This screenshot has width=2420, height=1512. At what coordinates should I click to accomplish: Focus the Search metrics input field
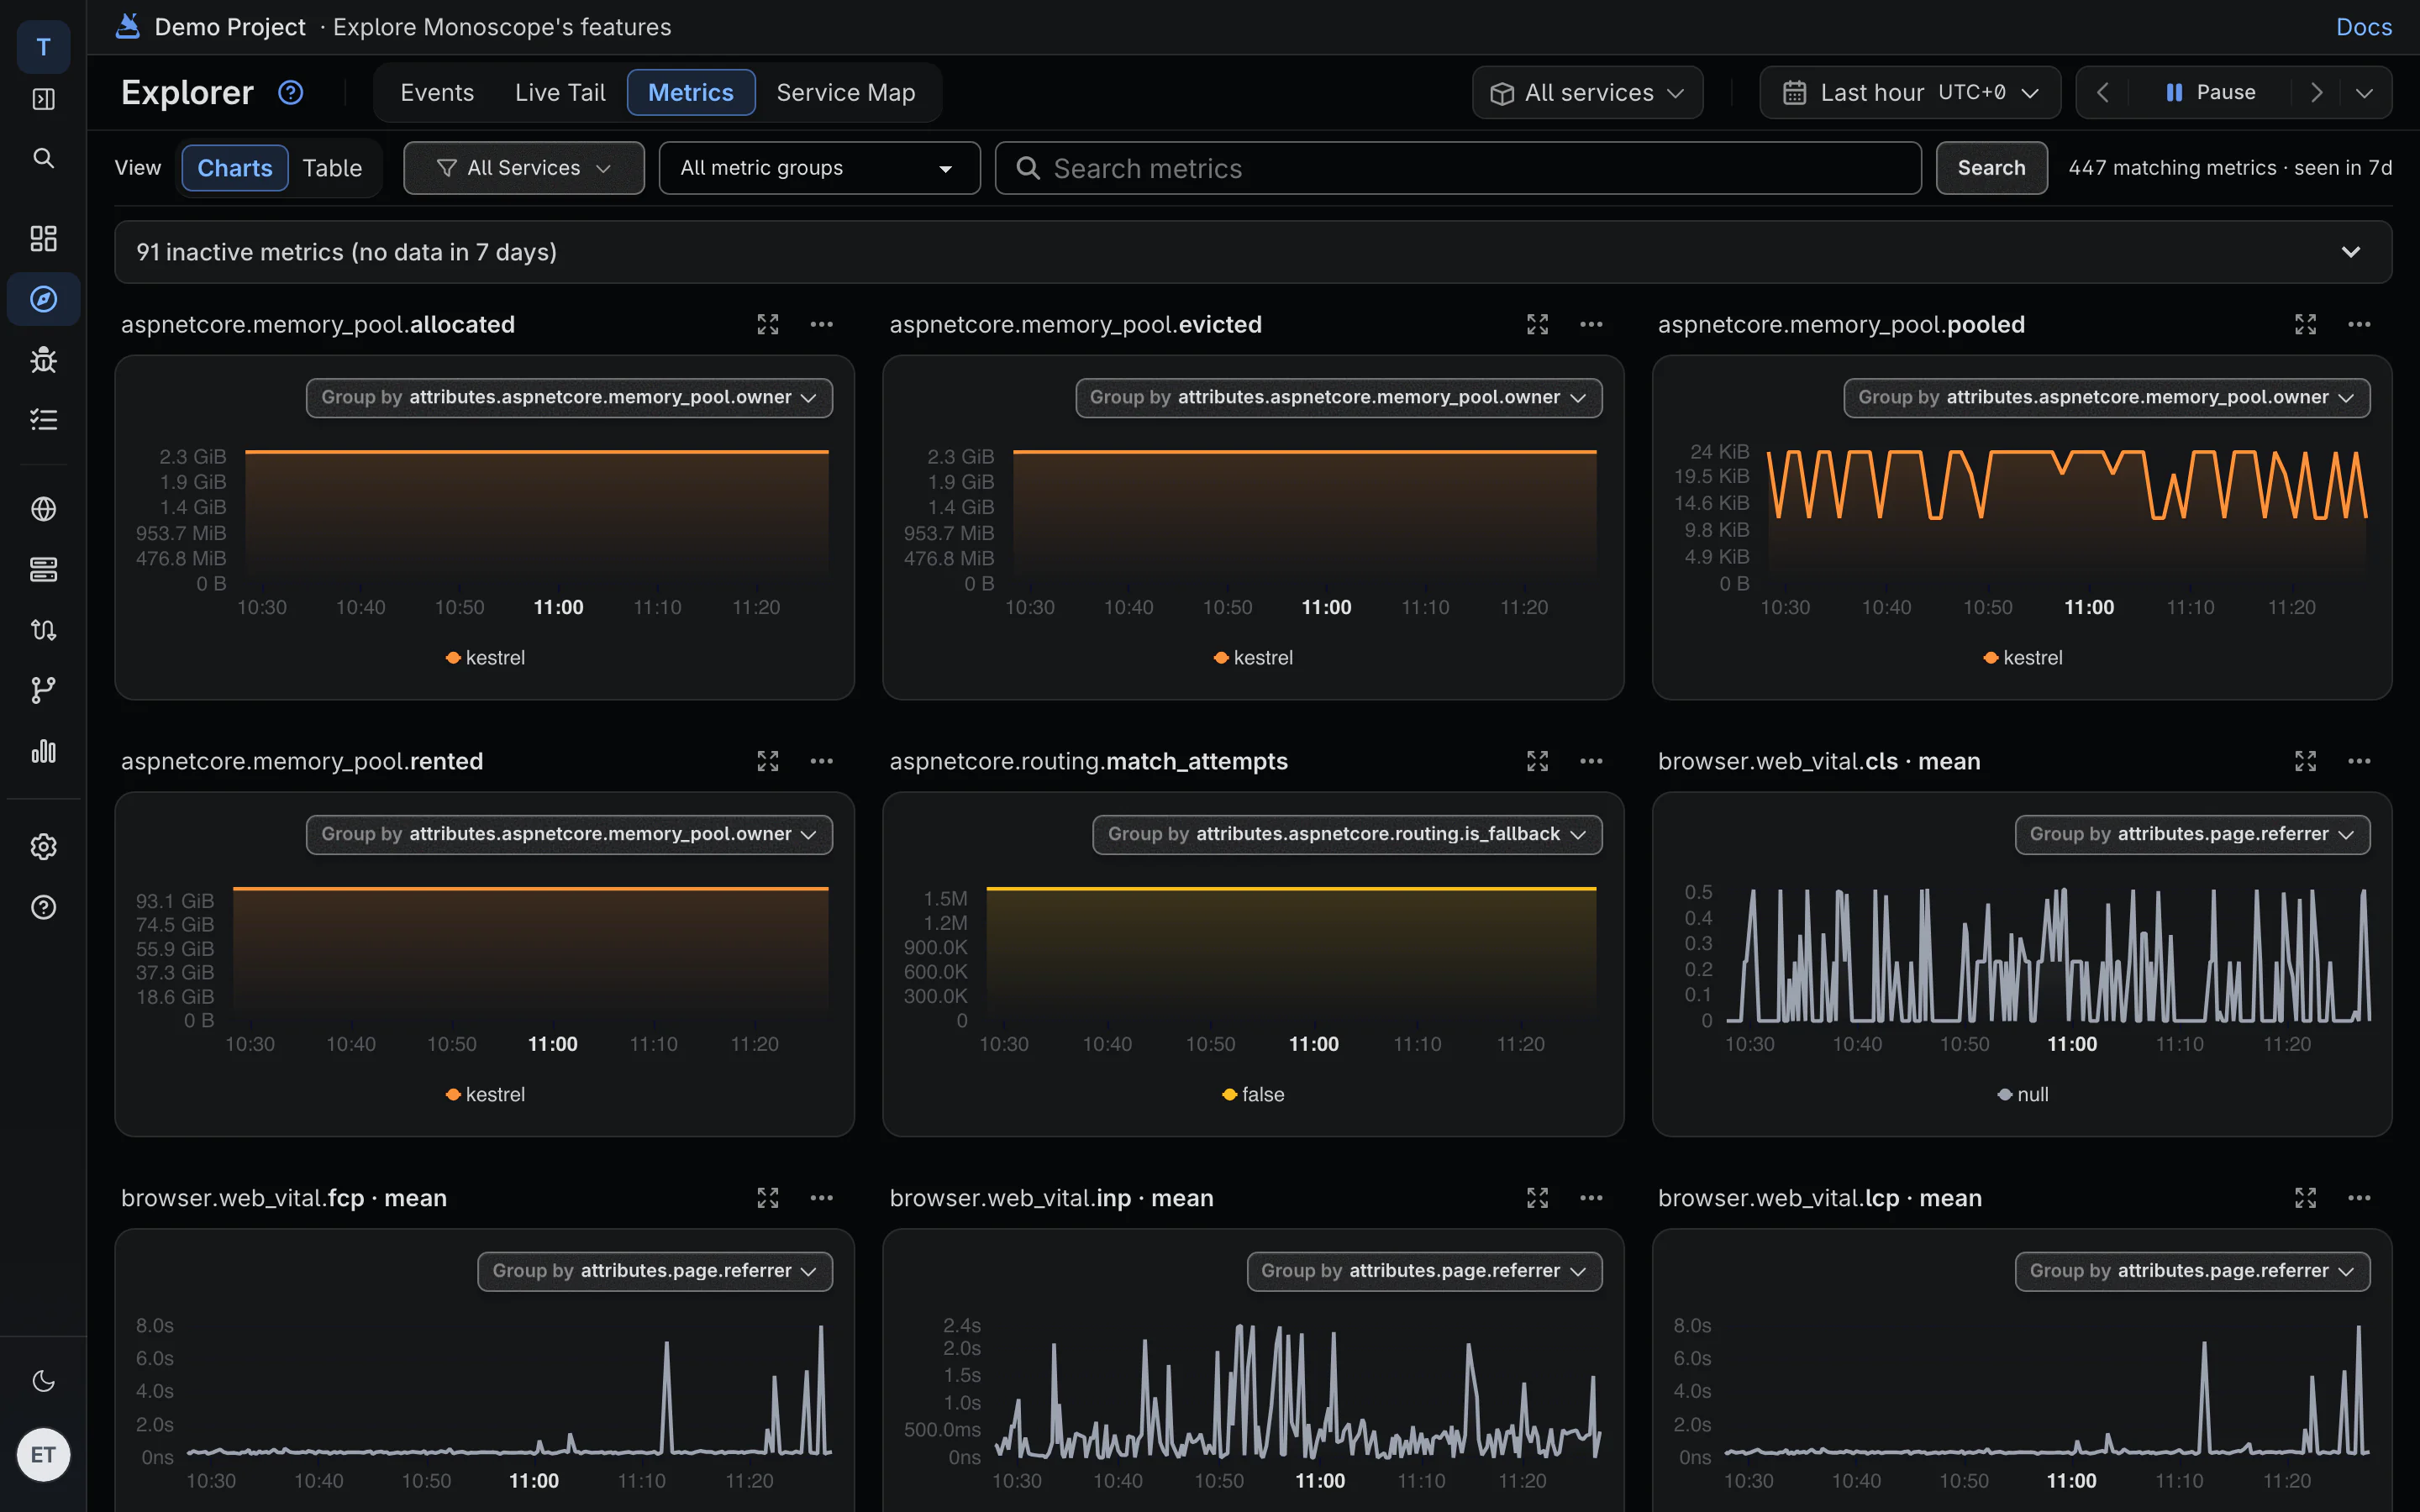click(1458, 168)
